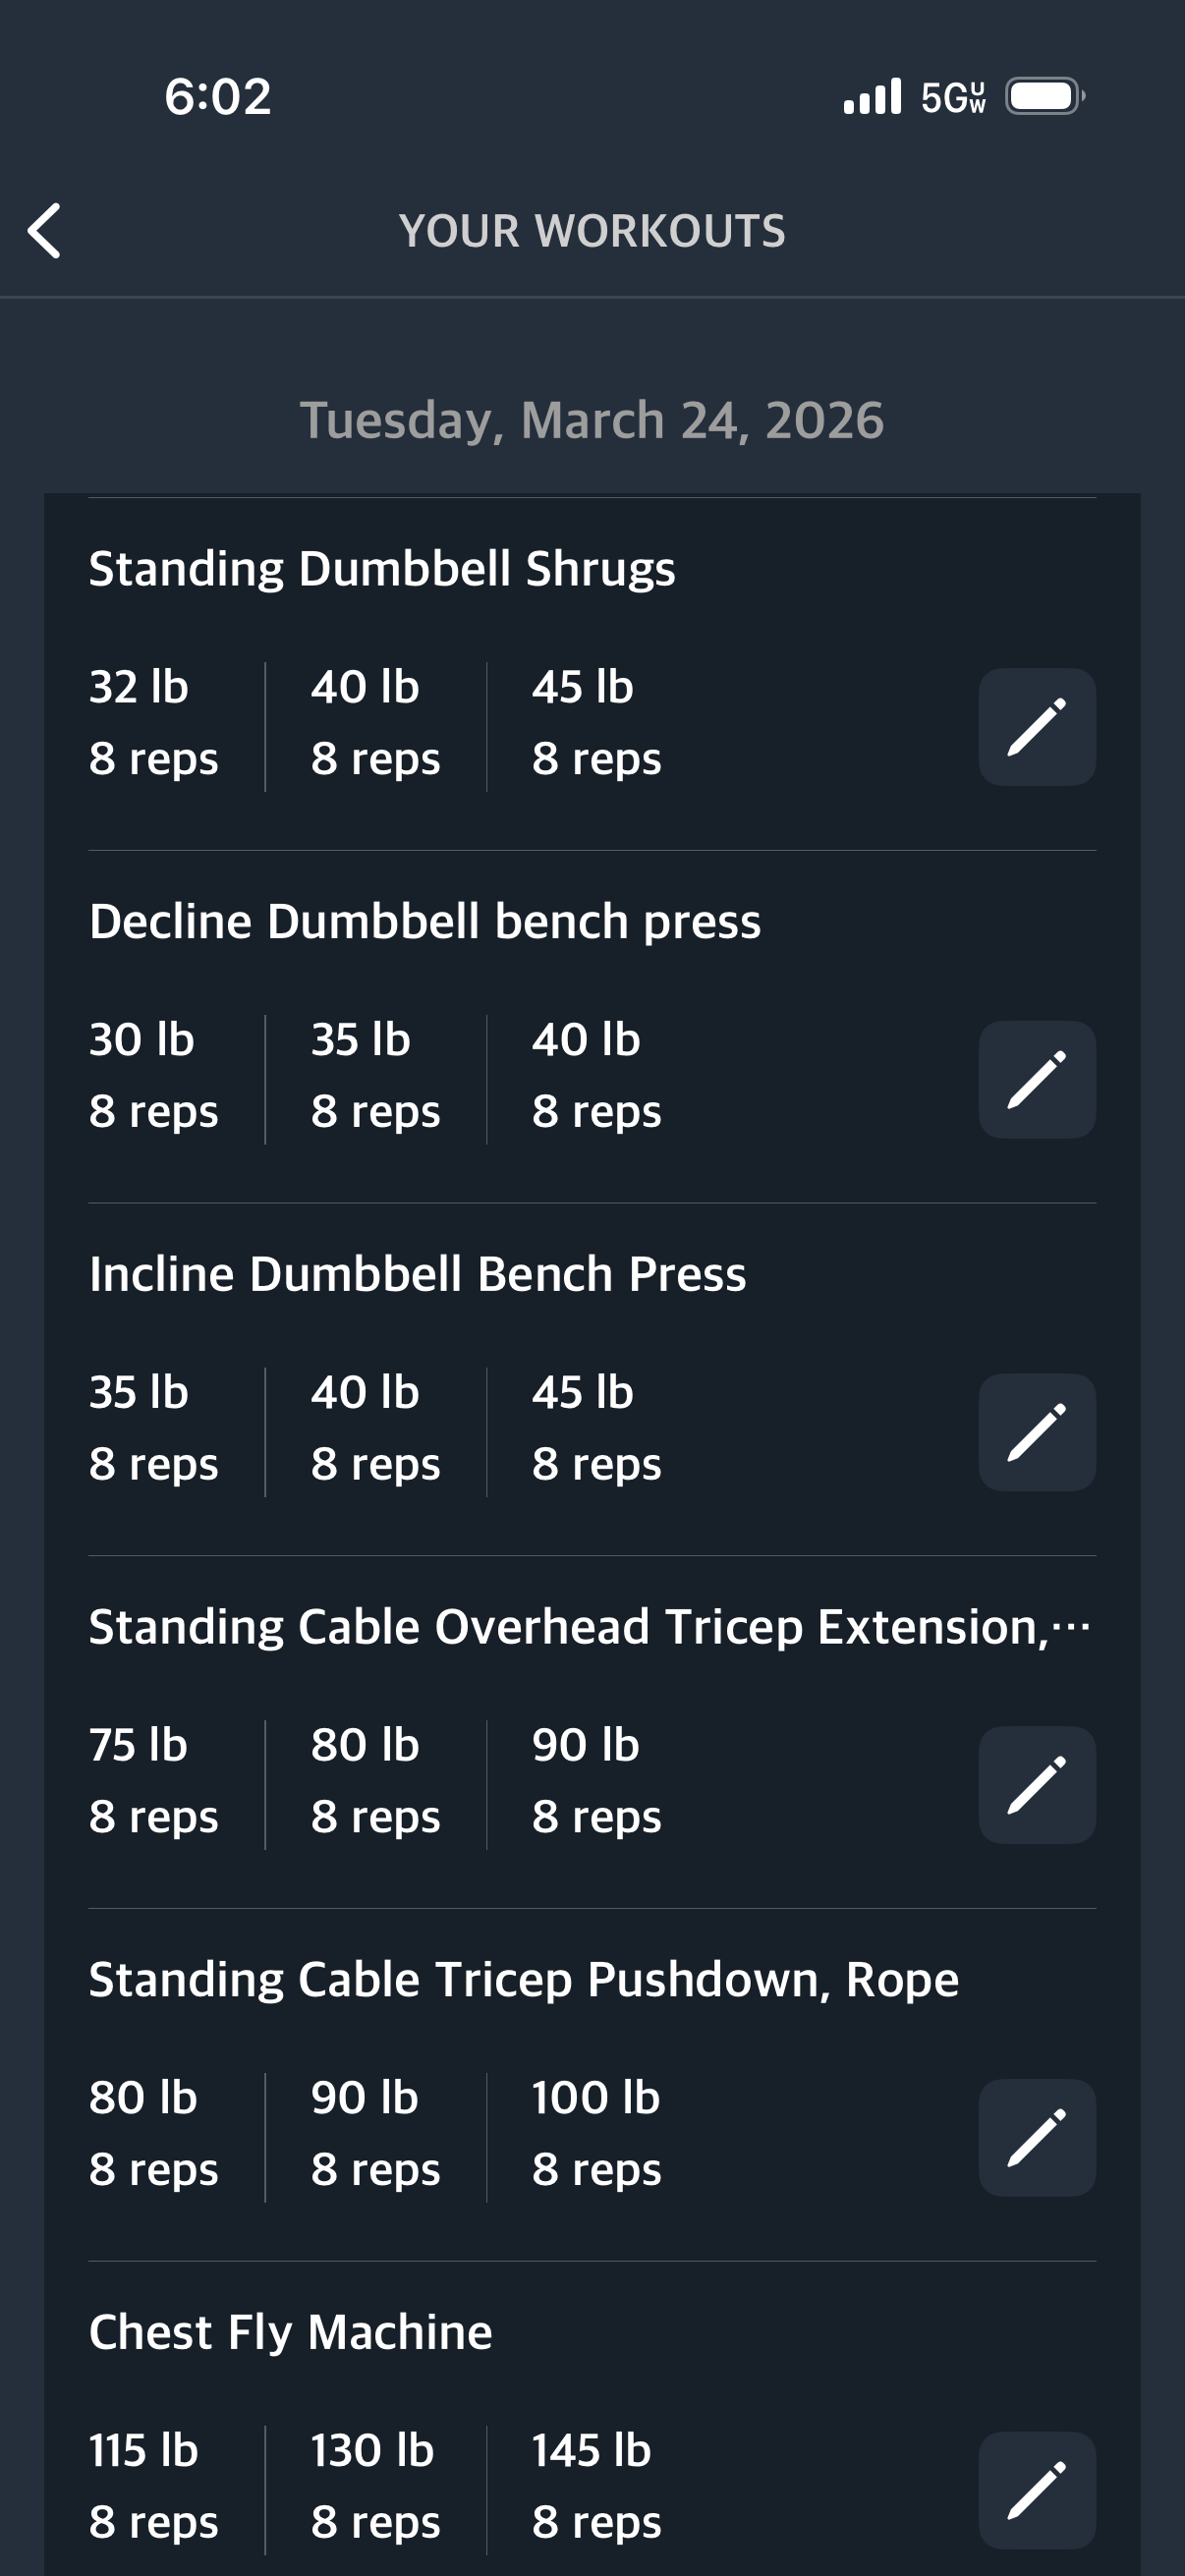Tap the 6:02 clock in status bar
Viewport: 1185px width, 2576px height.
point(218,97)
